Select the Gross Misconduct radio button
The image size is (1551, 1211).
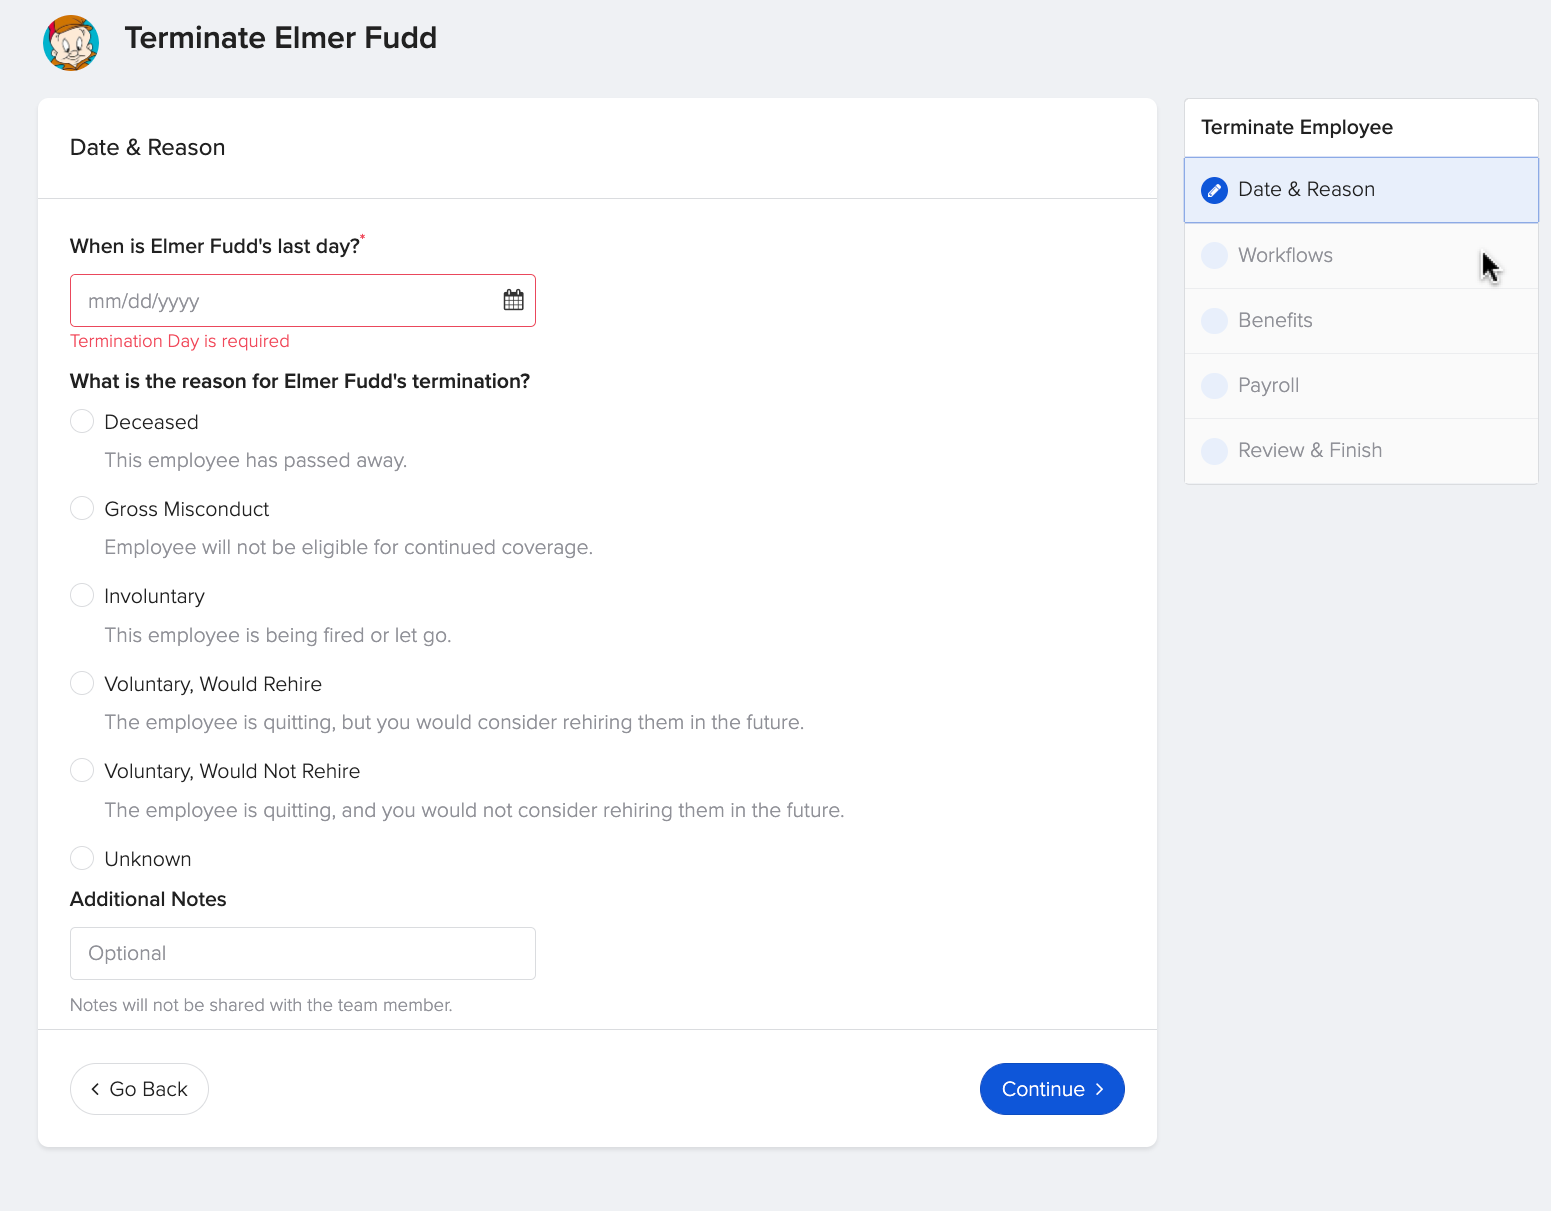point(82,508)
